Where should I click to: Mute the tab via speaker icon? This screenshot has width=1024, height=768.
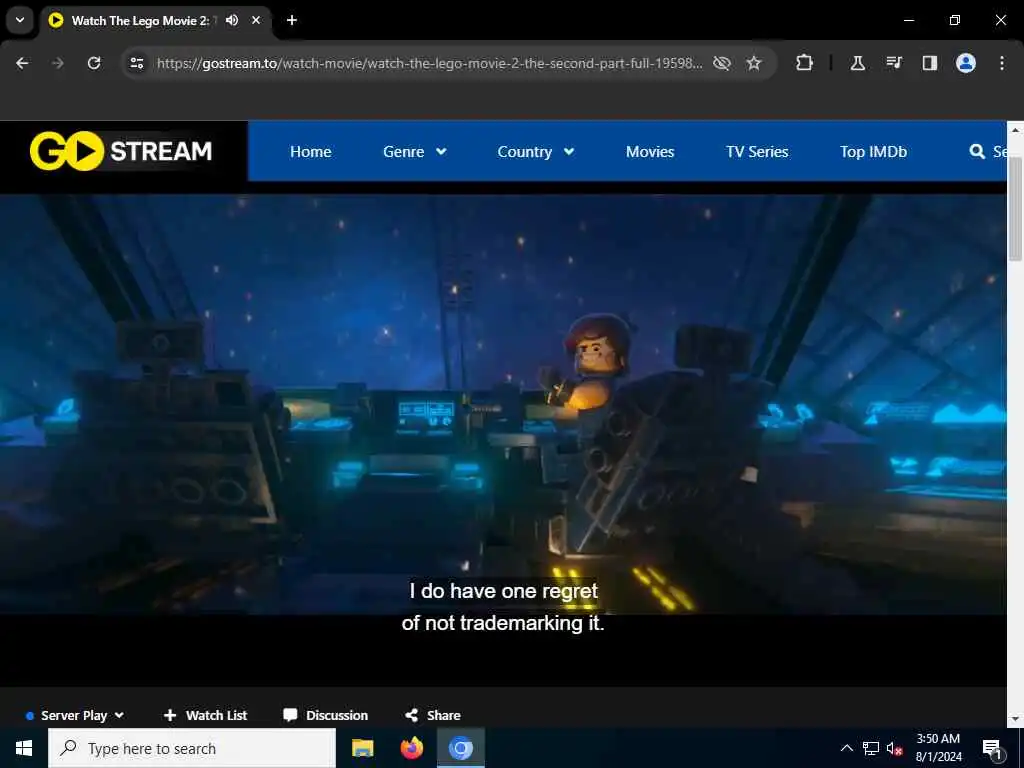point(232,20)
